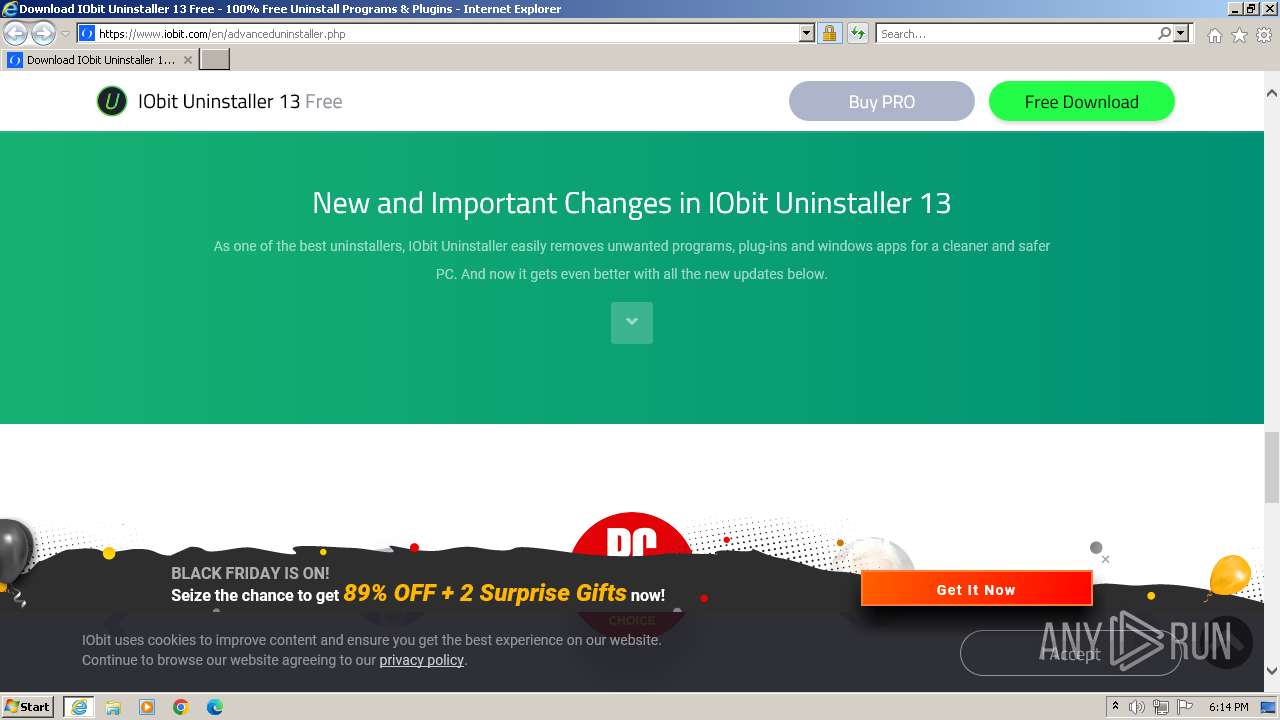The image size is (1280, 720).
Task: Click the iobit.com address bar URL
Action: pos(222,33)
